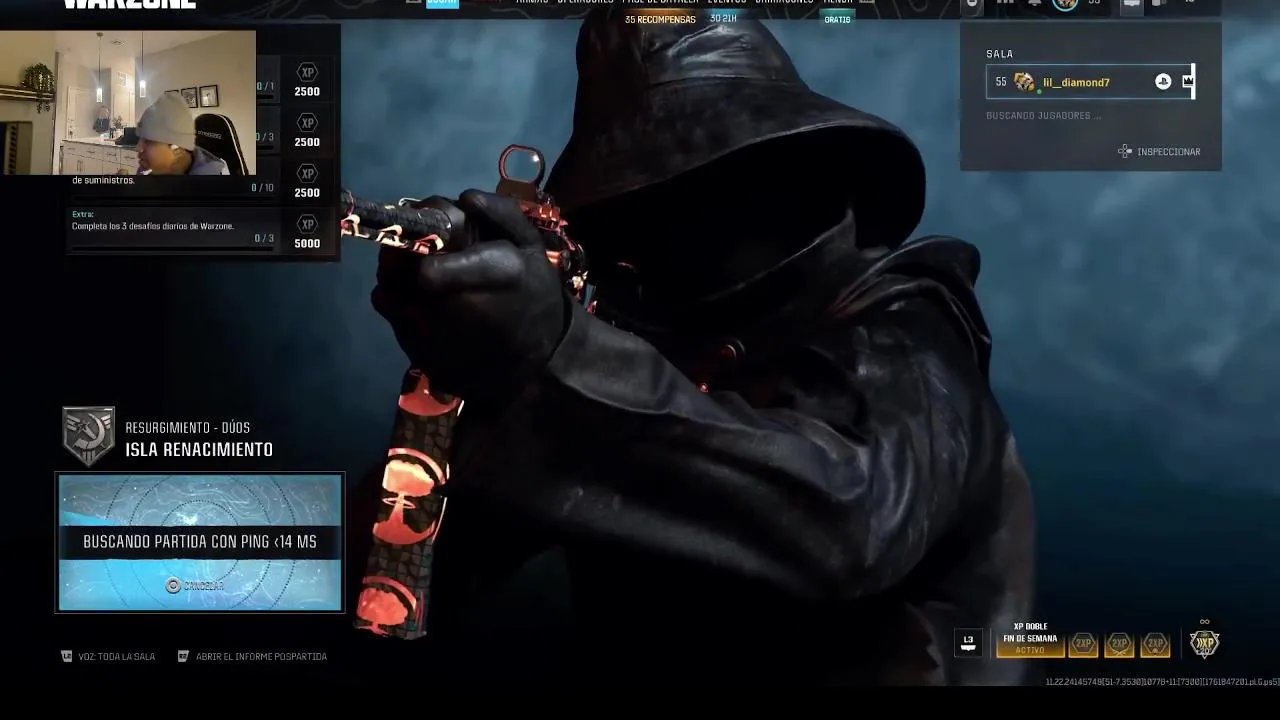1280x720 pixels.
Task: Click the XP Doble Fin de Semana Activo badge
Action: pos(1030,640)
